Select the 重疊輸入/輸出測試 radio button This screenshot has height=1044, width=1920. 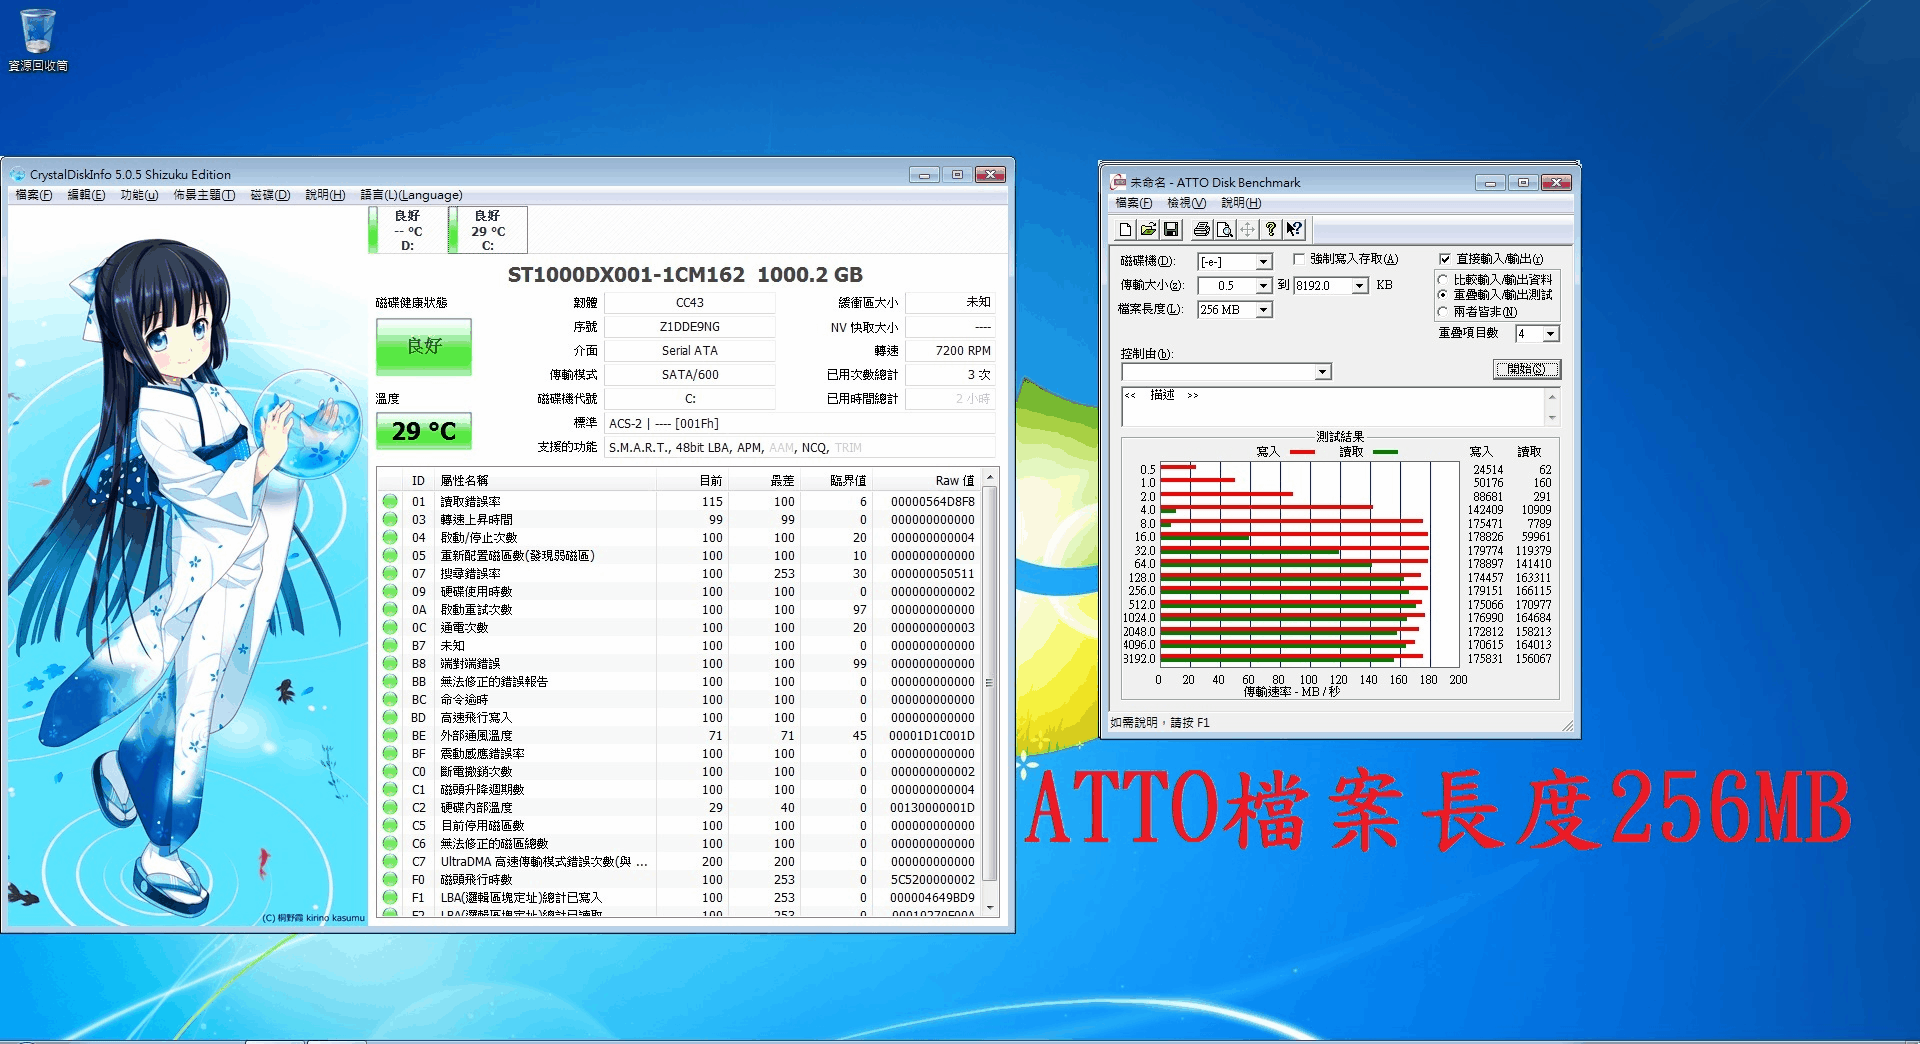click(x=1443, y=295)
